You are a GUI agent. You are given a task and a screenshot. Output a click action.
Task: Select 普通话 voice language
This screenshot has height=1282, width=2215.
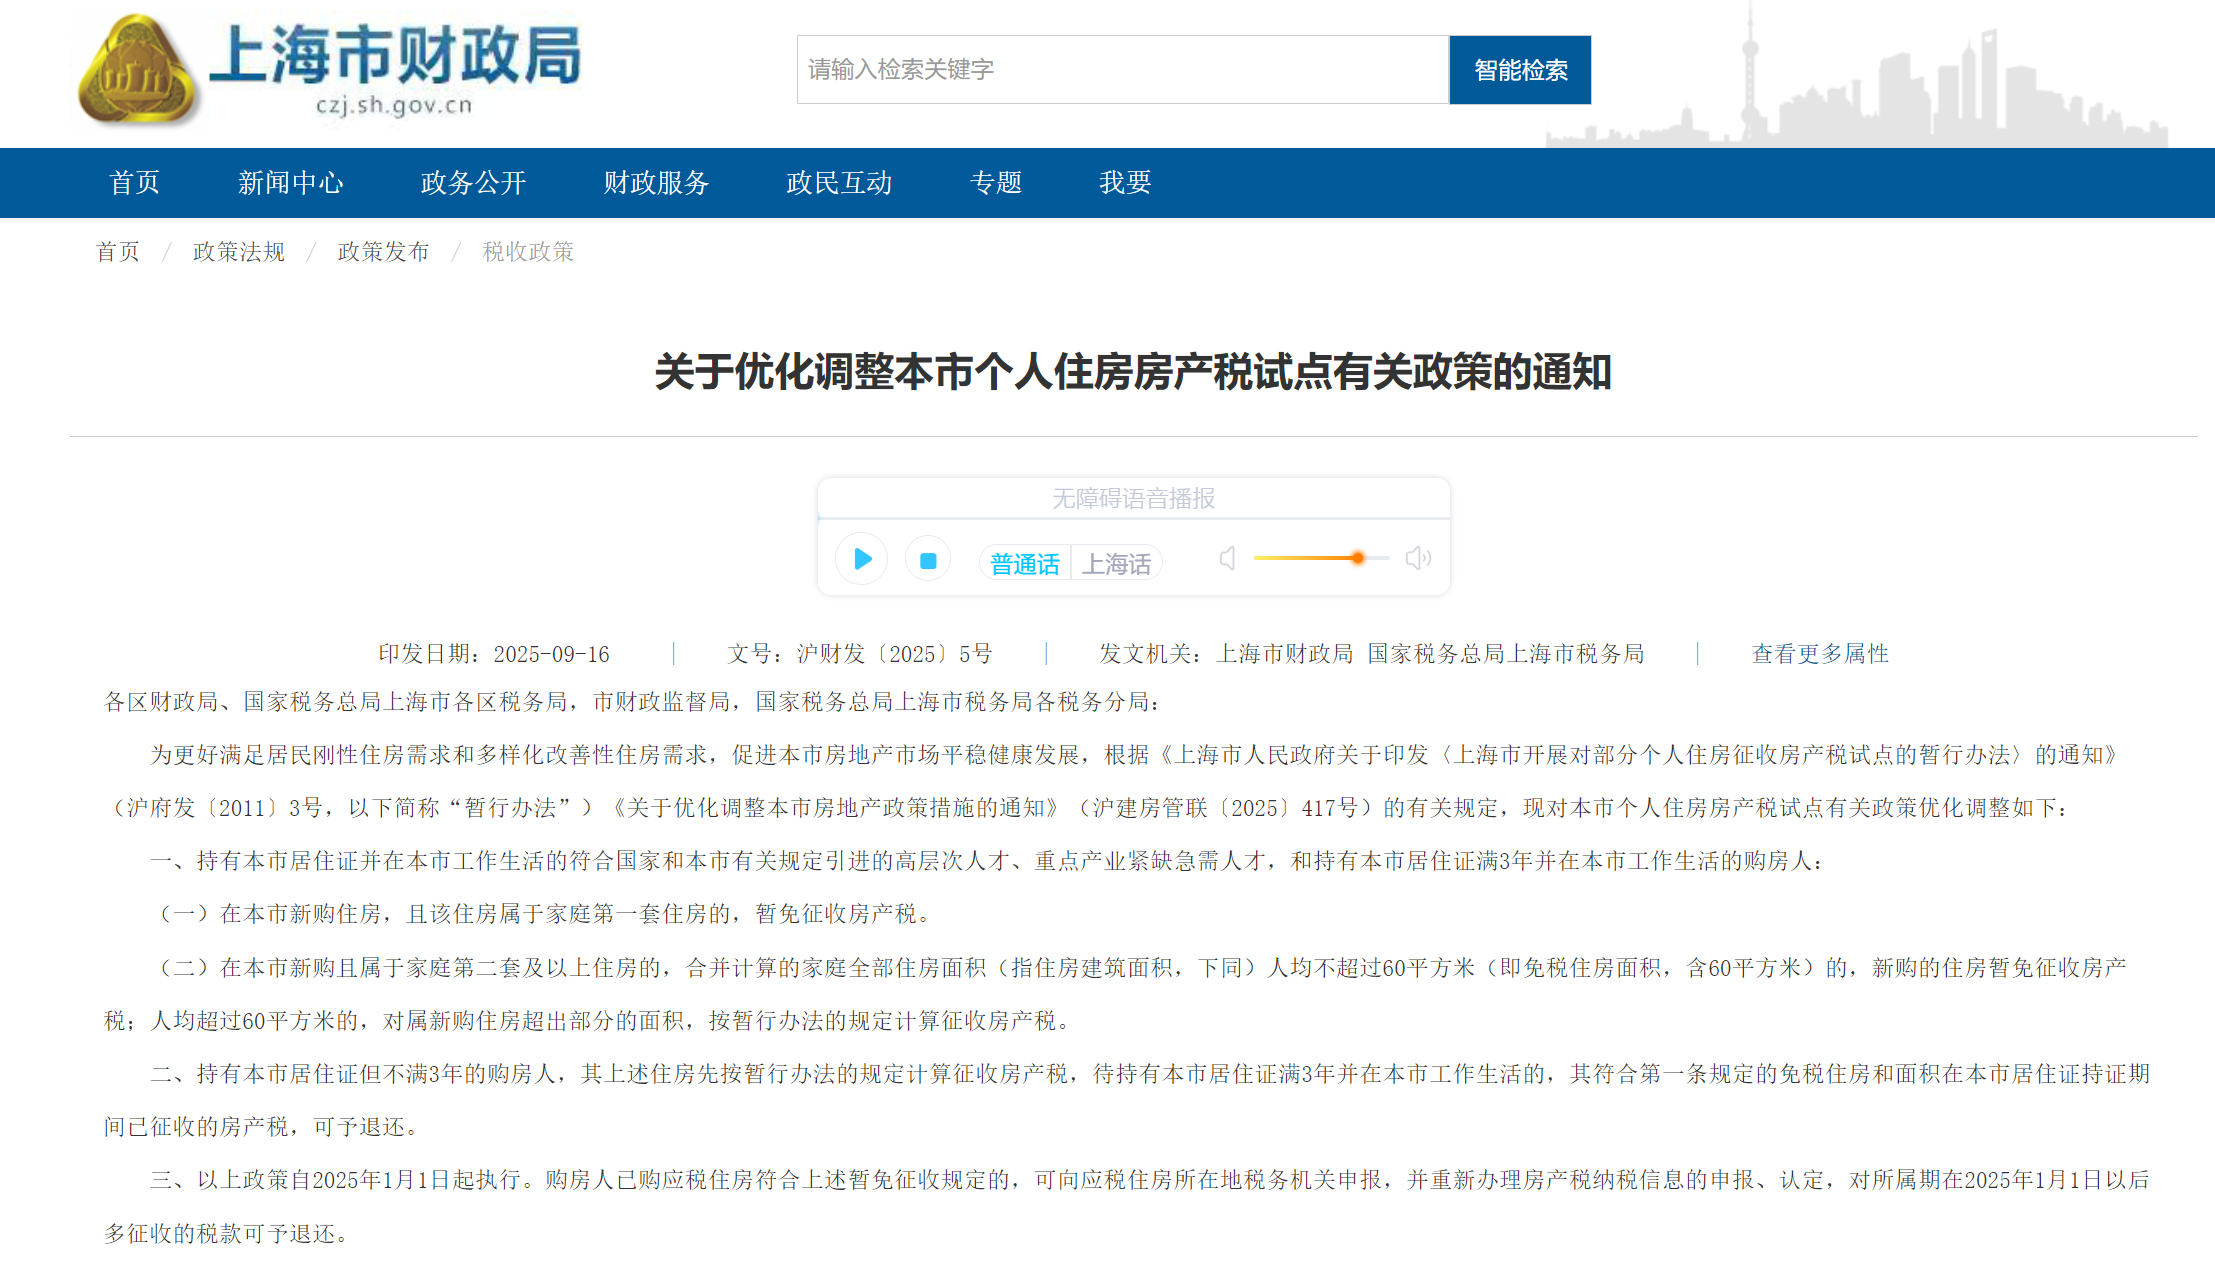pos(1024,564)
